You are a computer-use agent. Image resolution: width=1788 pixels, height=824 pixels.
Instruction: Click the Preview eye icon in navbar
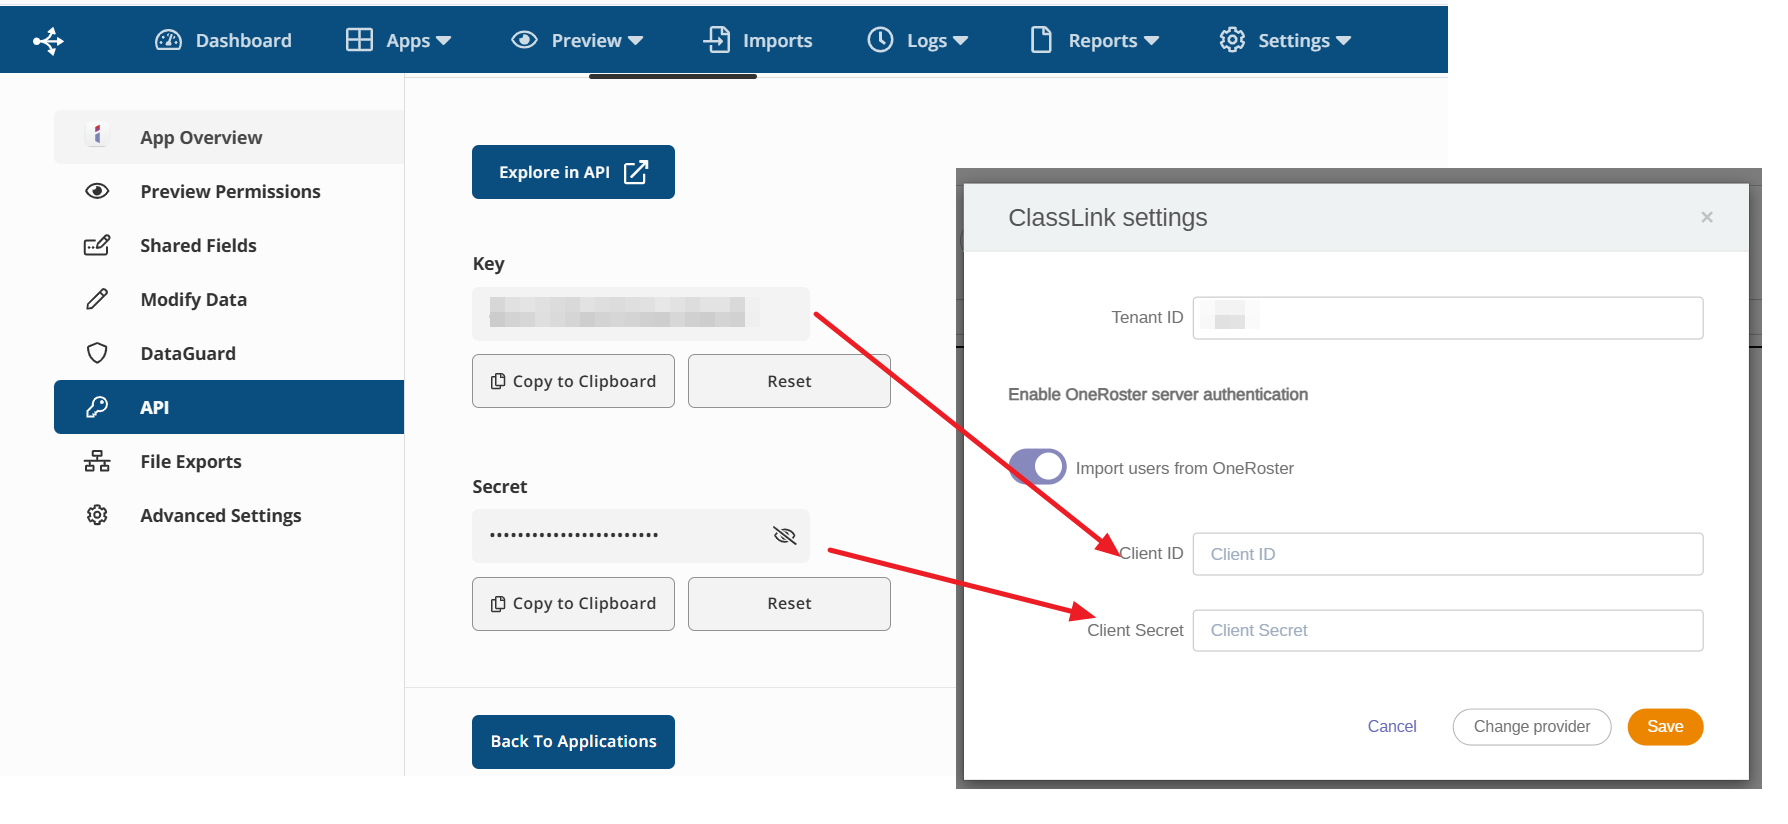pyautogui.click(x=524, y=40)
